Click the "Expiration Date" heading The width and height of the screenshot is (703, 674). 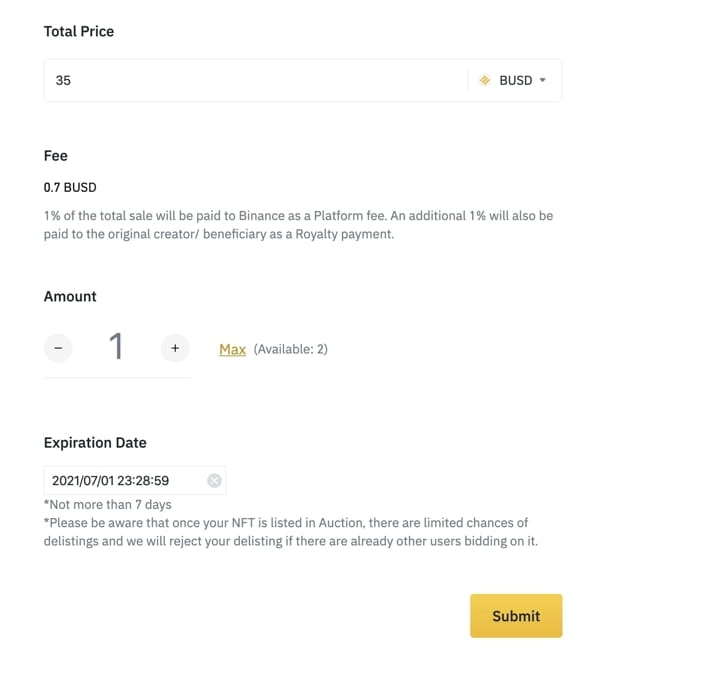[95, 442]
